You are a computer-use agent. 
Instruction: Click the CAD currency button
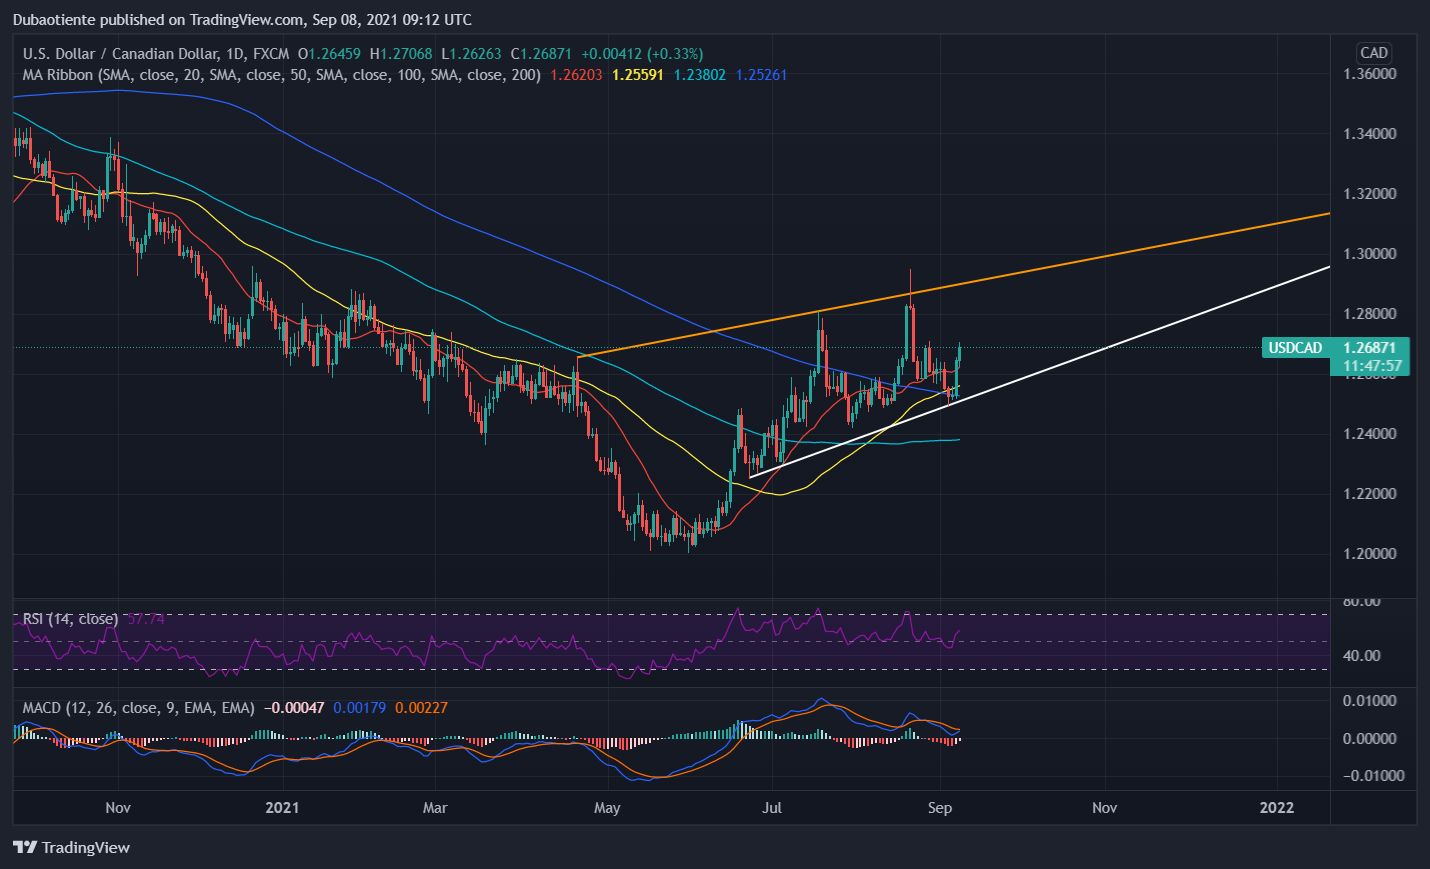click(1373, 53)
